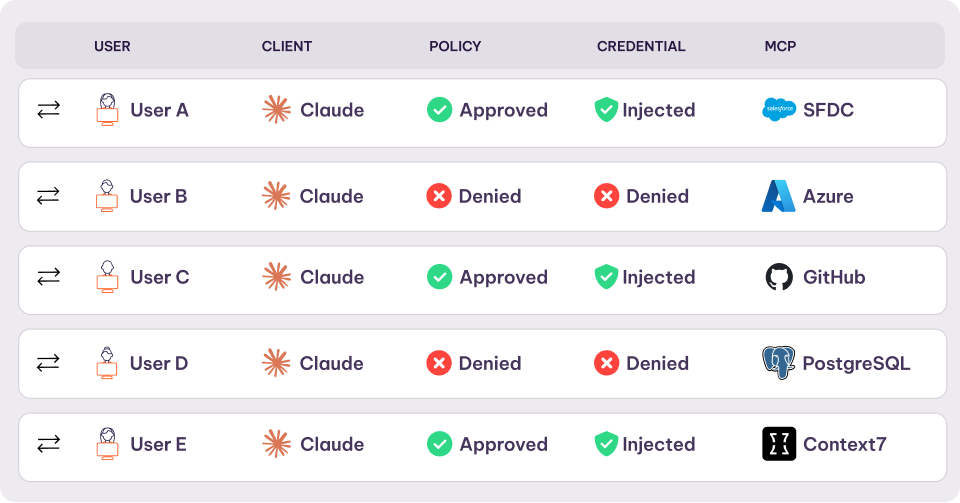The image size is (960, 503).
Task: Click the Claude client text for User E
Action: click(x=332, y=444)
